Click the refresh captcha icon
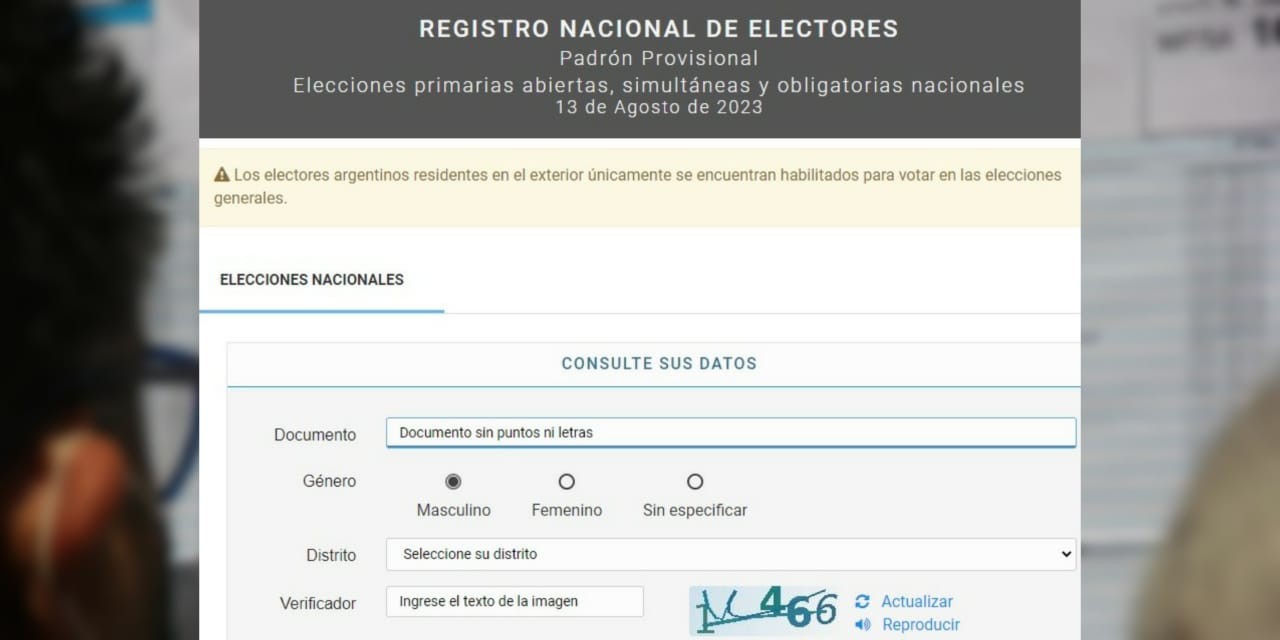The width and height of the screenshot is (1280, 640). [861, 601]
